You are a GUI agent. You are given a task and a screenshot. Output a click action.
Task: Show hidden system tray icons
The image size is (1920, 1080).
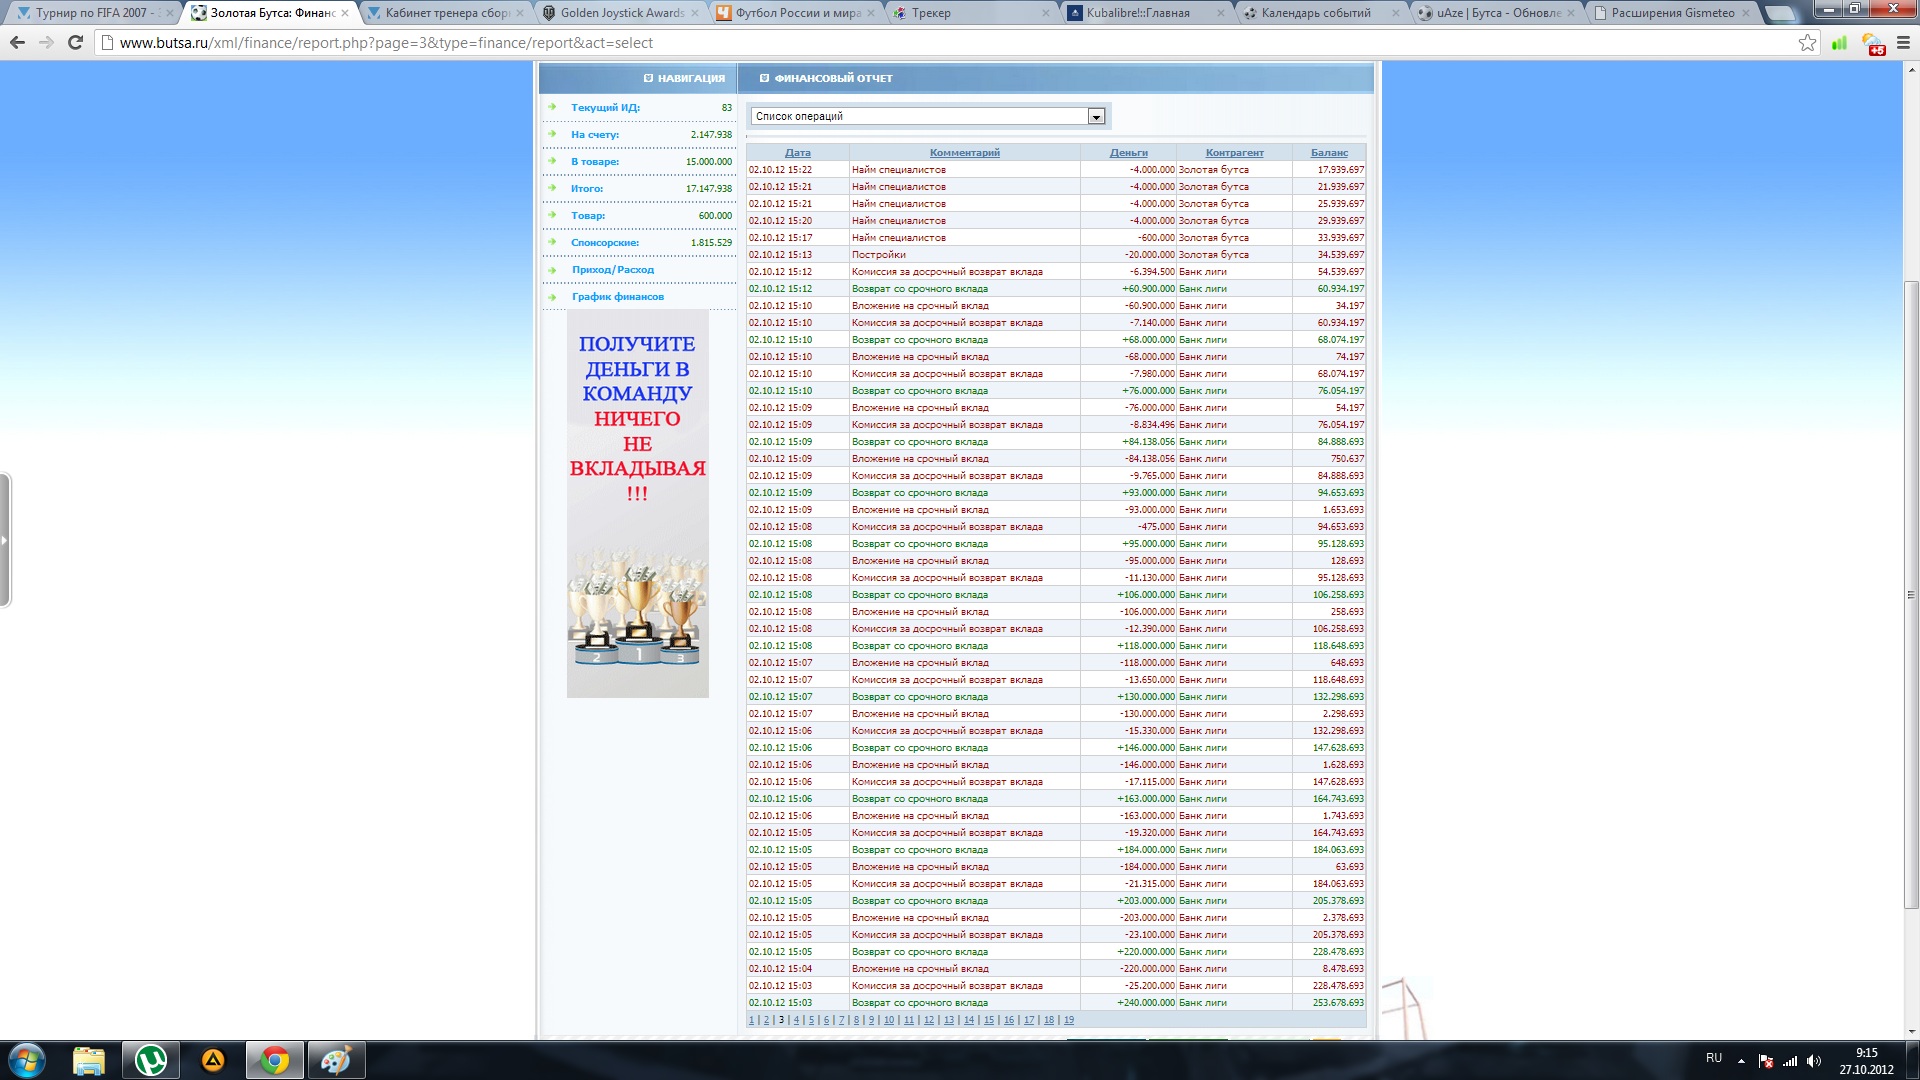(x=1741, y=1060)
